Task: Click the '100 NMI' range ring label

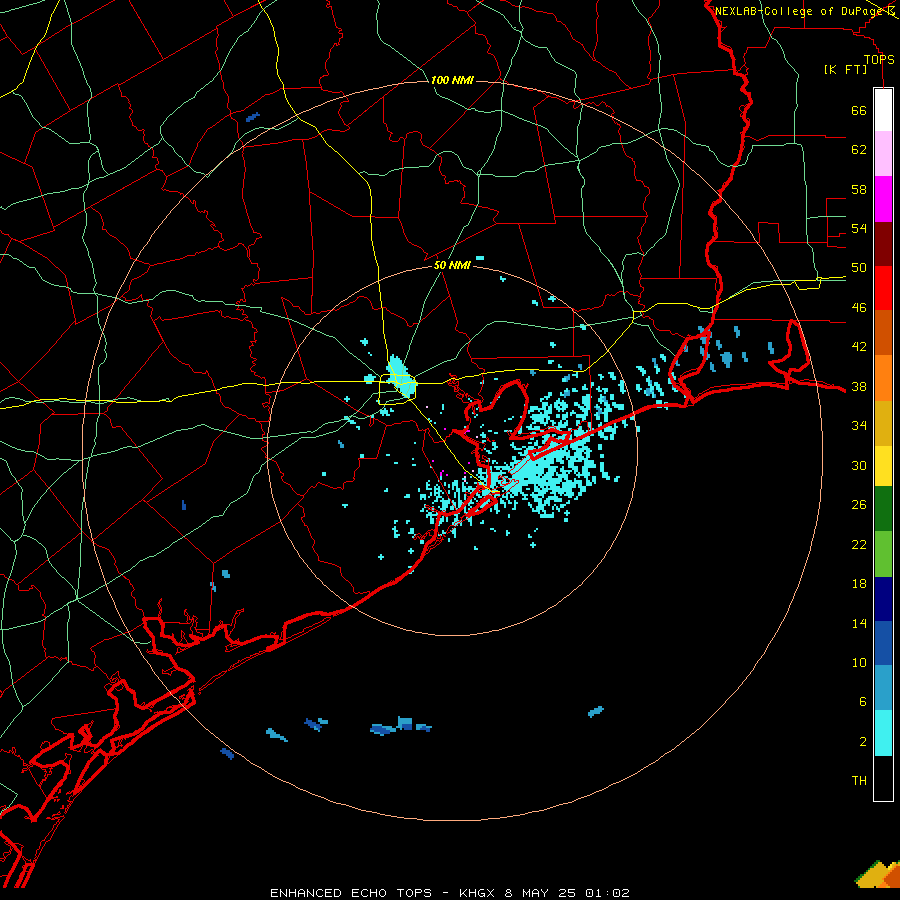Action: (x=452, y=80)
